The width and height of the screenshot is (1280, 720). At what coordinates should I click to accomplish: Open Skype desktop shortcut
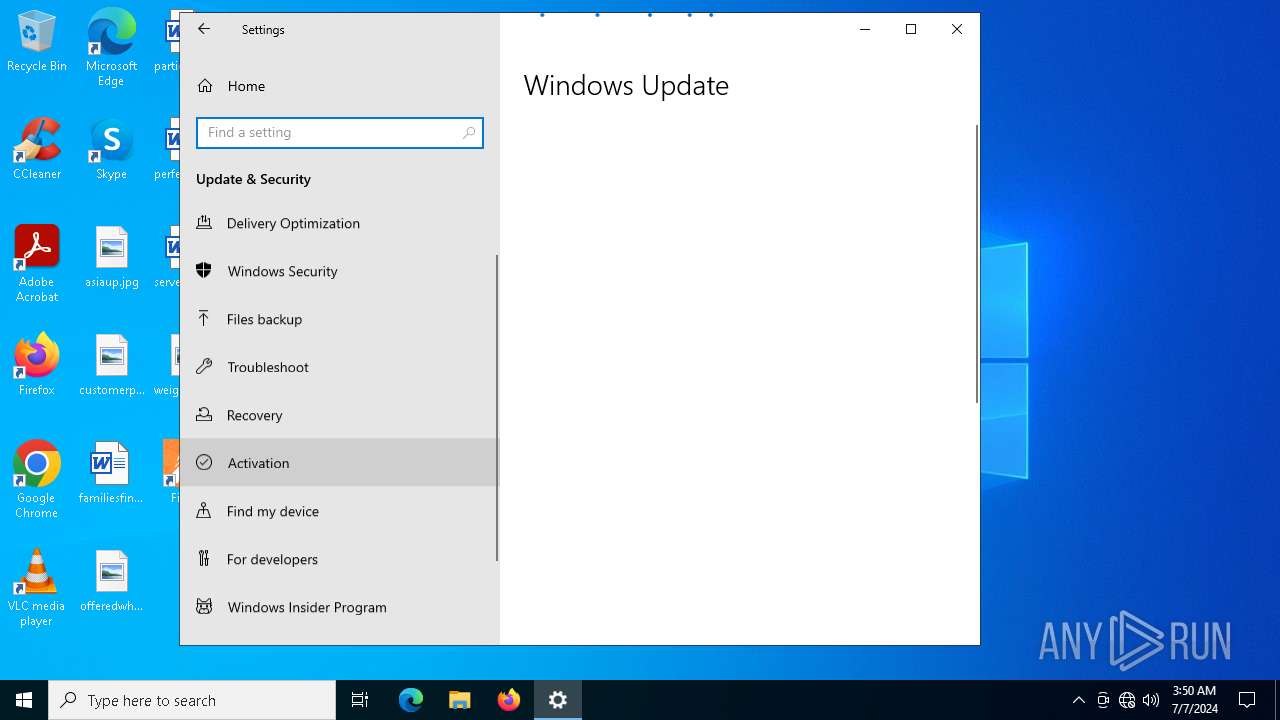(x=111, y=149)
